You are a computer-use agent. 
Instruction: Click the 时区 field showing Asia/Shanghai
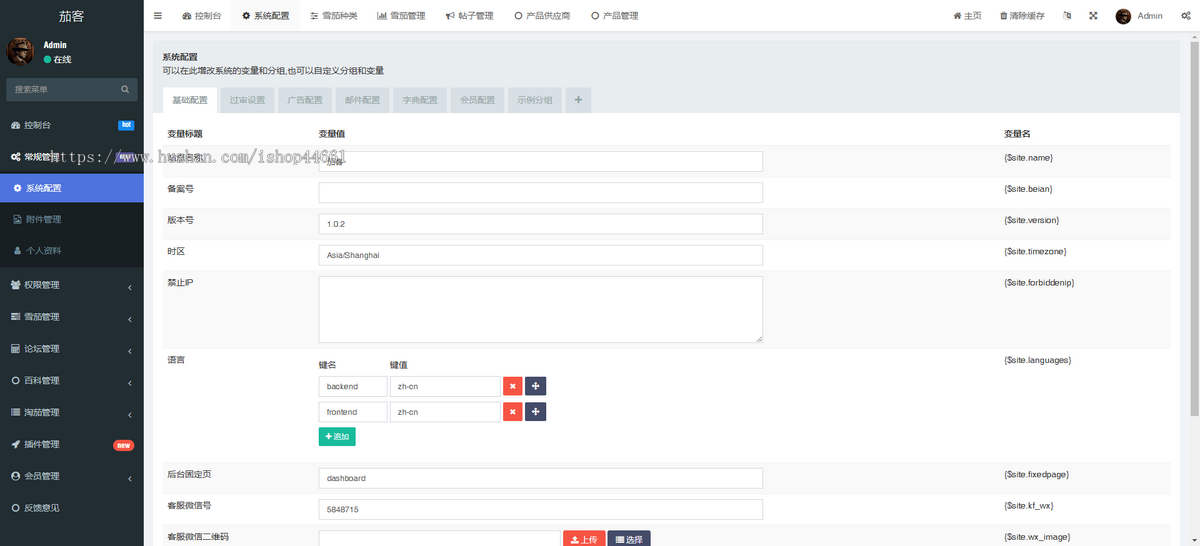[x=541, y=255]
